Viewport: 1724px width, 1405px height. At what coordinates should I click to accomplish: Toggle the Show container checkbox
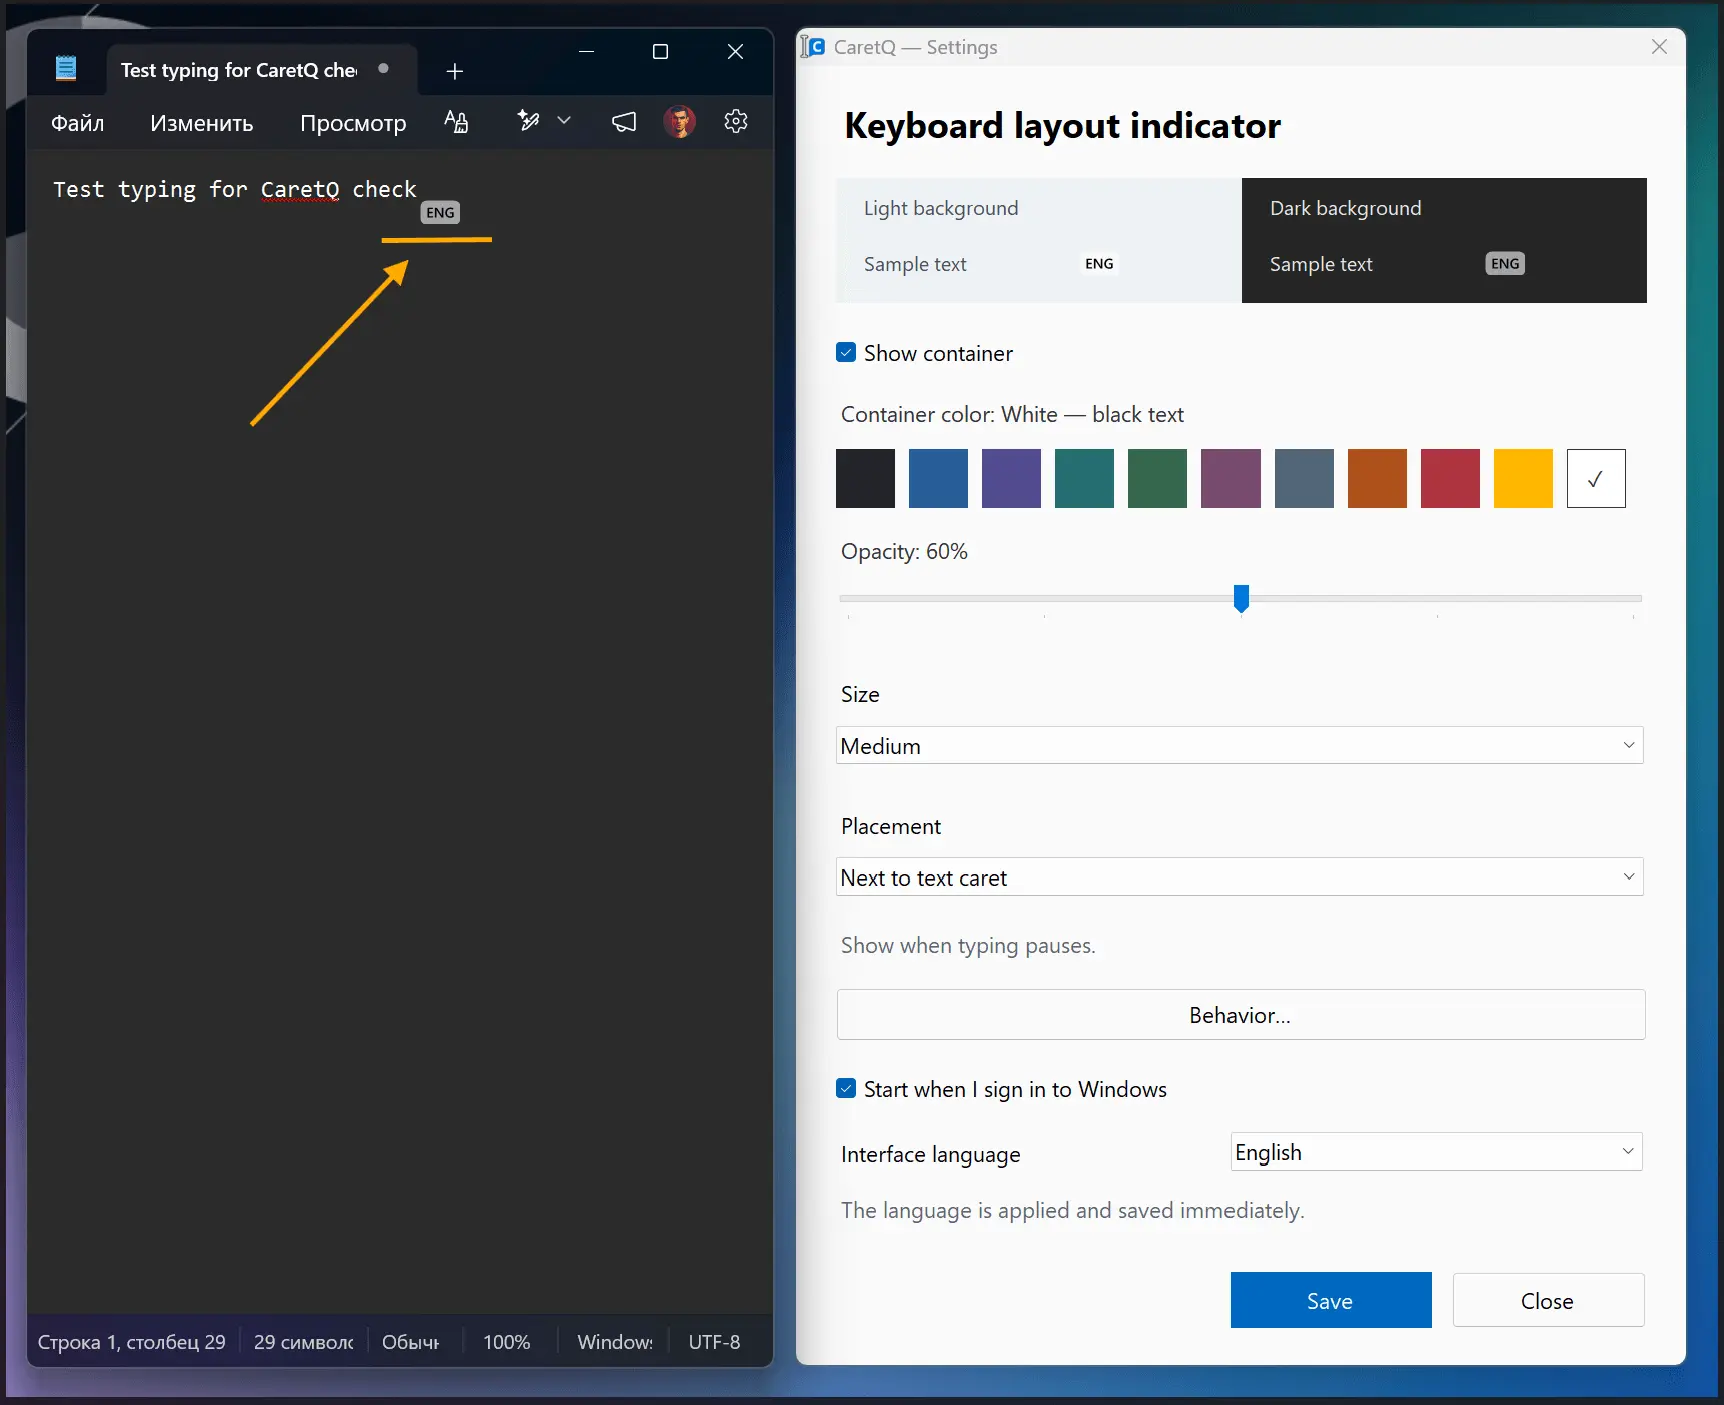point(846,353)
